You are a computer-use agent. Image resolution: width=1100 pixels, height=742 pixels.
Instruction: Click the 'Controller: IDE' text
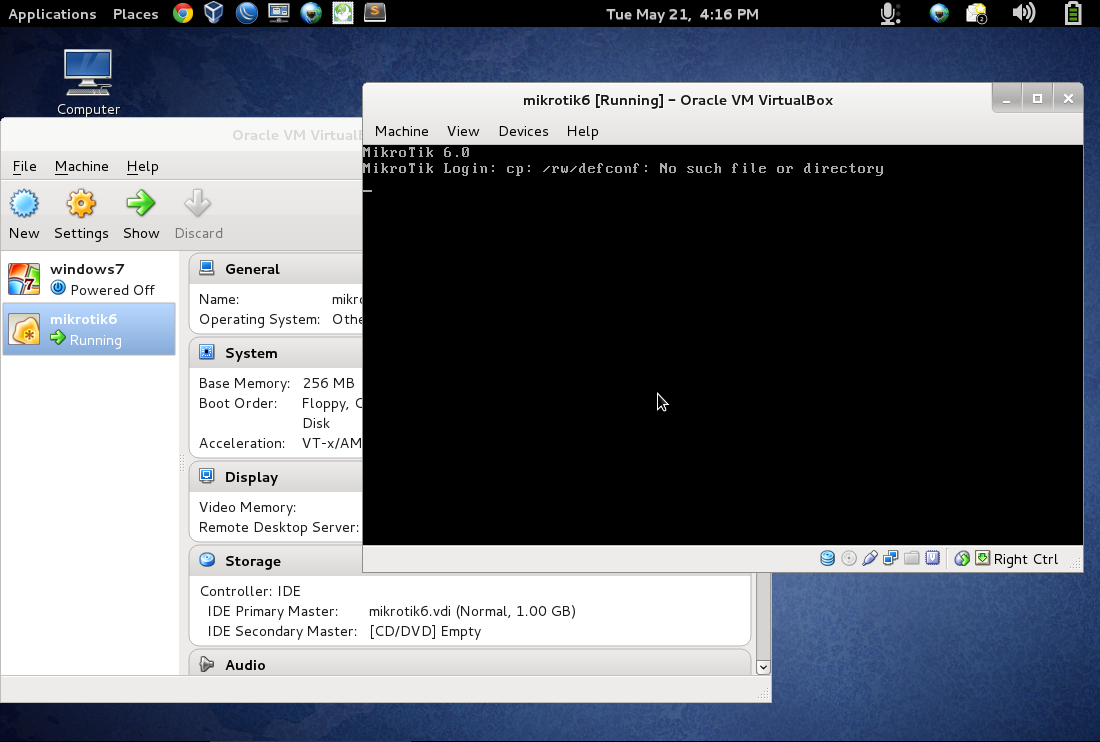tap(250, 591)
